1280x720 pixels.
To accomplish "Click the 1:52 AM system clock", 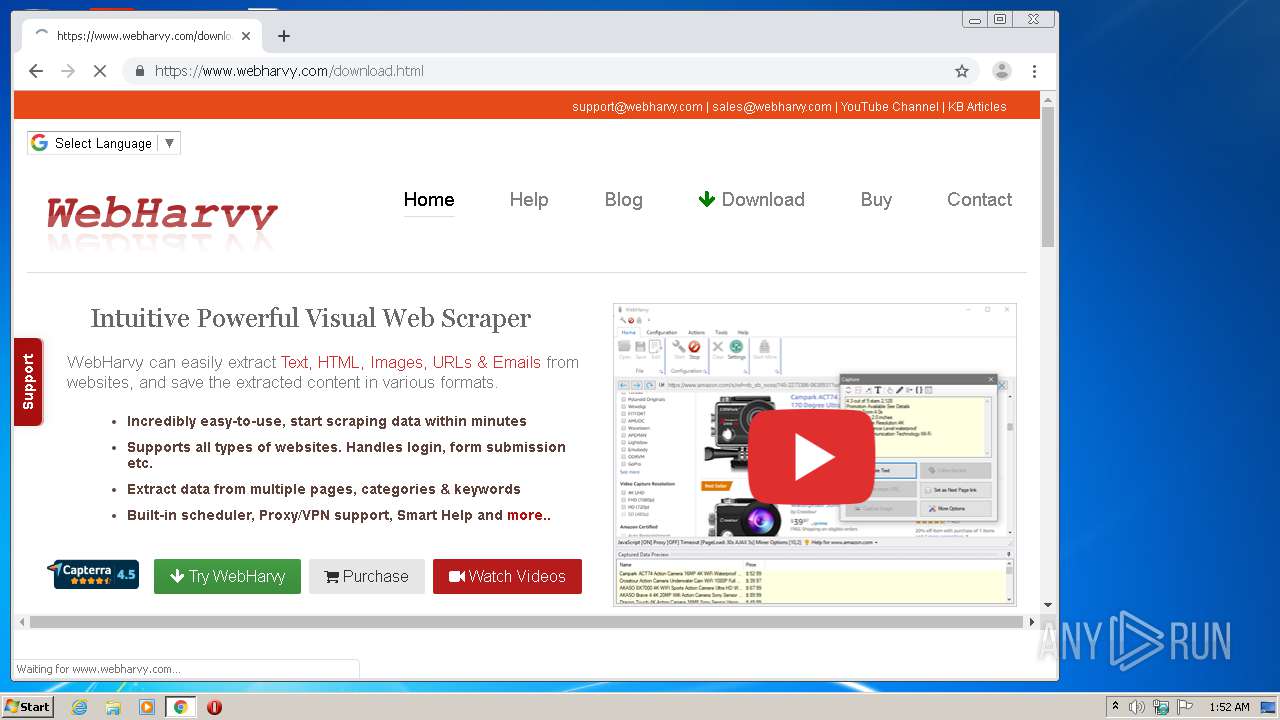I will point(1229,707).
